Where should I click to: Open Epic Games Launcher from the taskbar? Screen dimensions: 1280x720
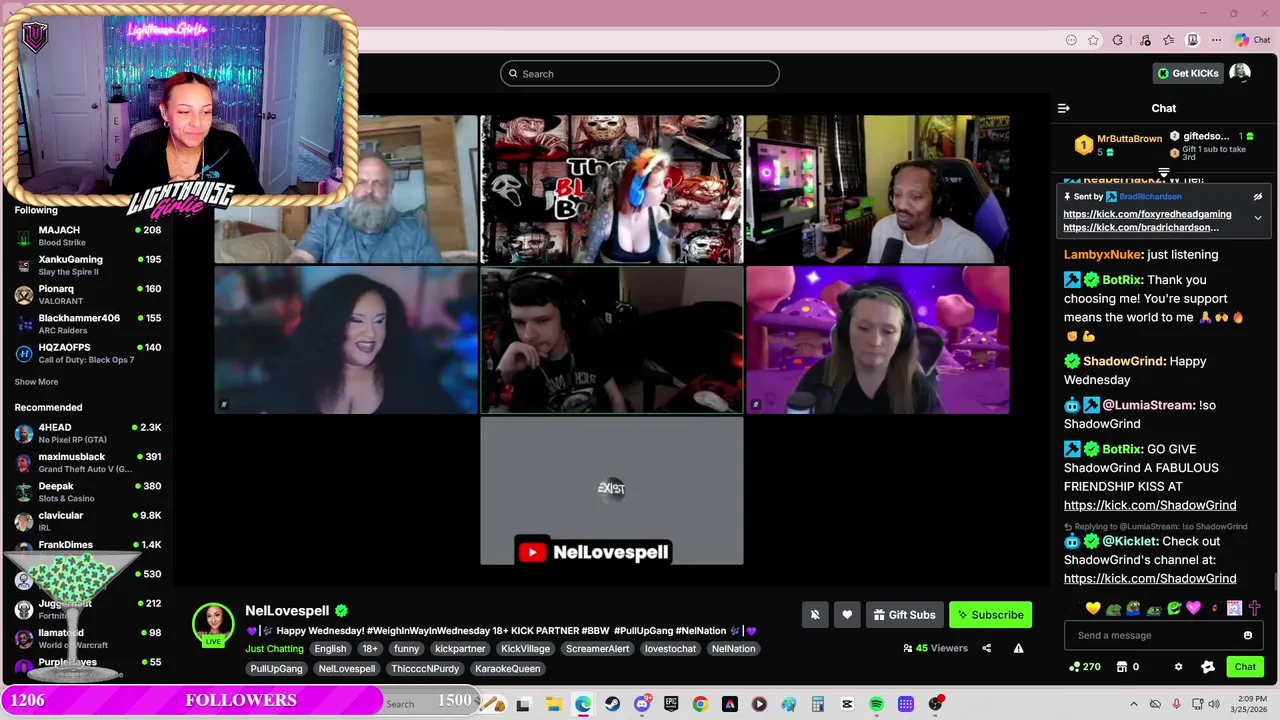[x=671, y=704]
